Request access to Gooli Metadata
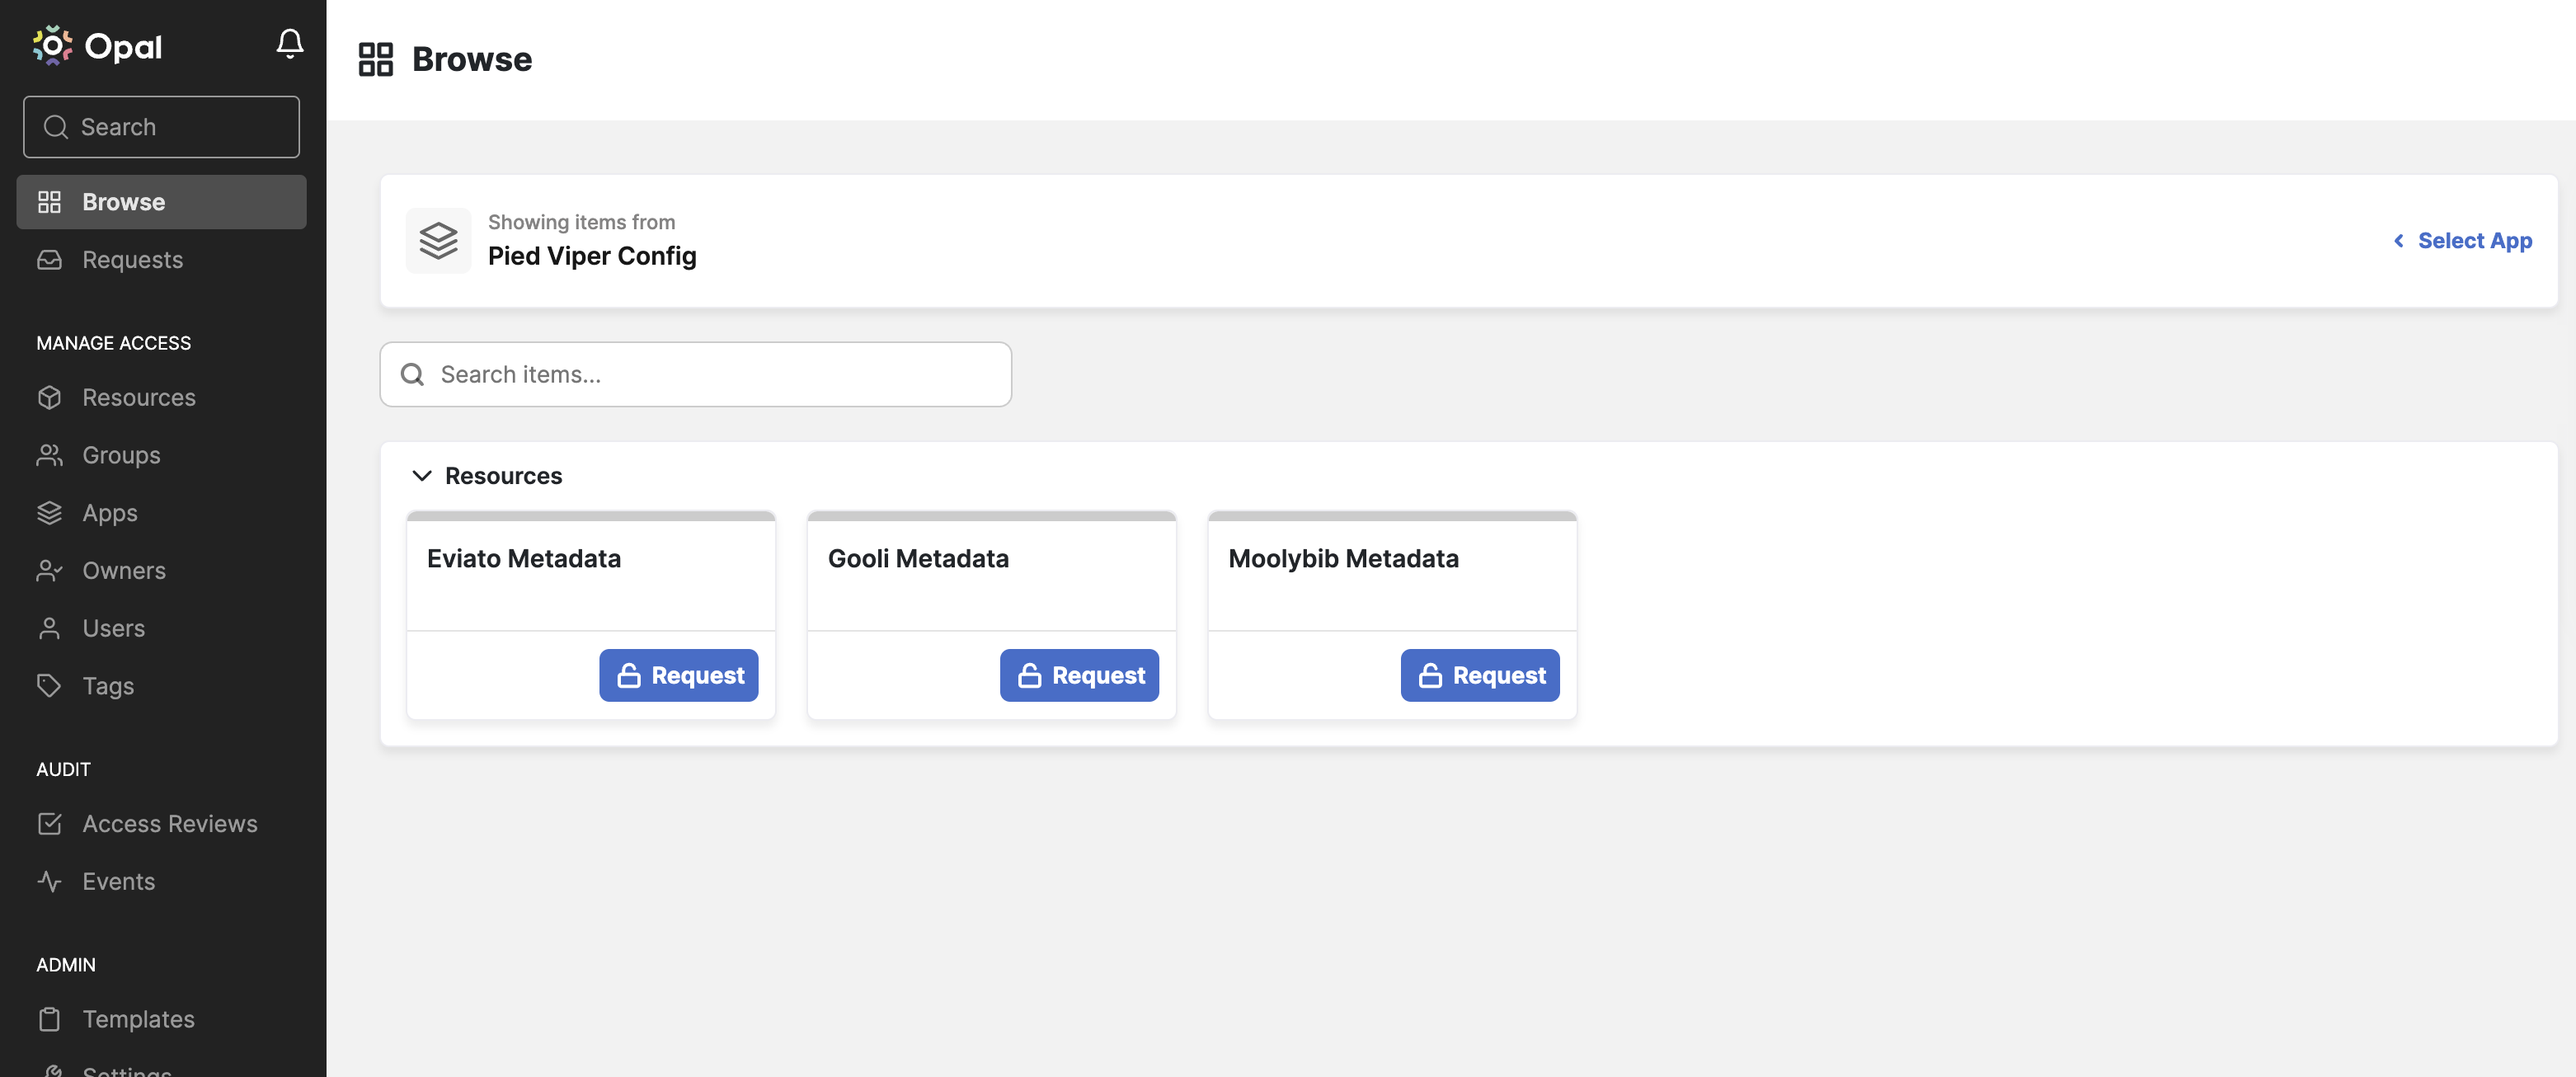Screen dimensions: 2576x1077 [1079, 676]
